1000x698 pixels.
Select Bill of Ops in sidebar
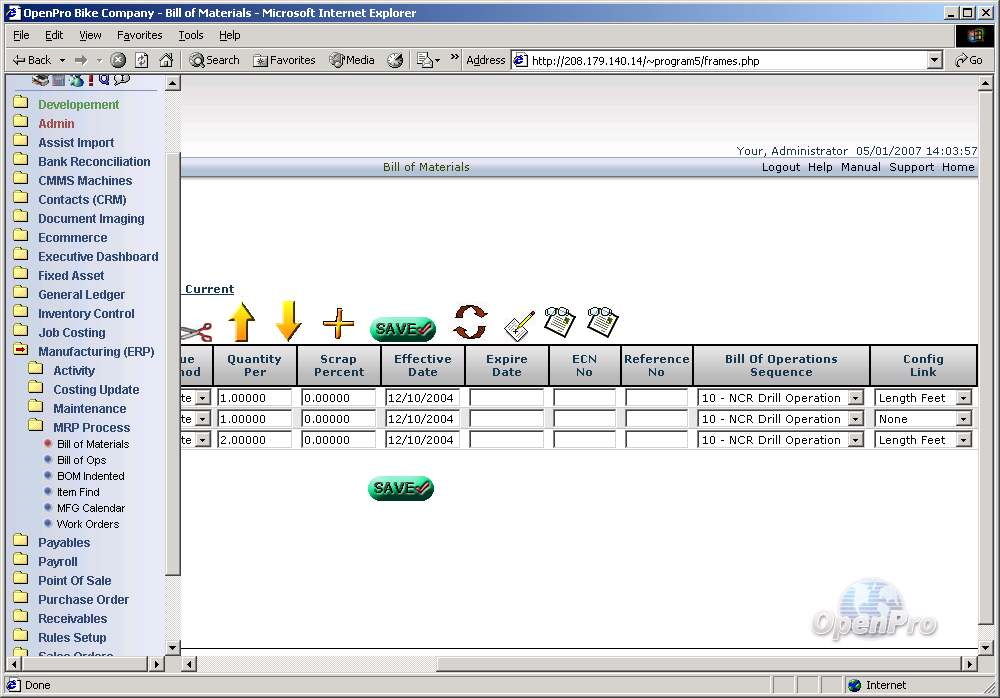[81, 460]
